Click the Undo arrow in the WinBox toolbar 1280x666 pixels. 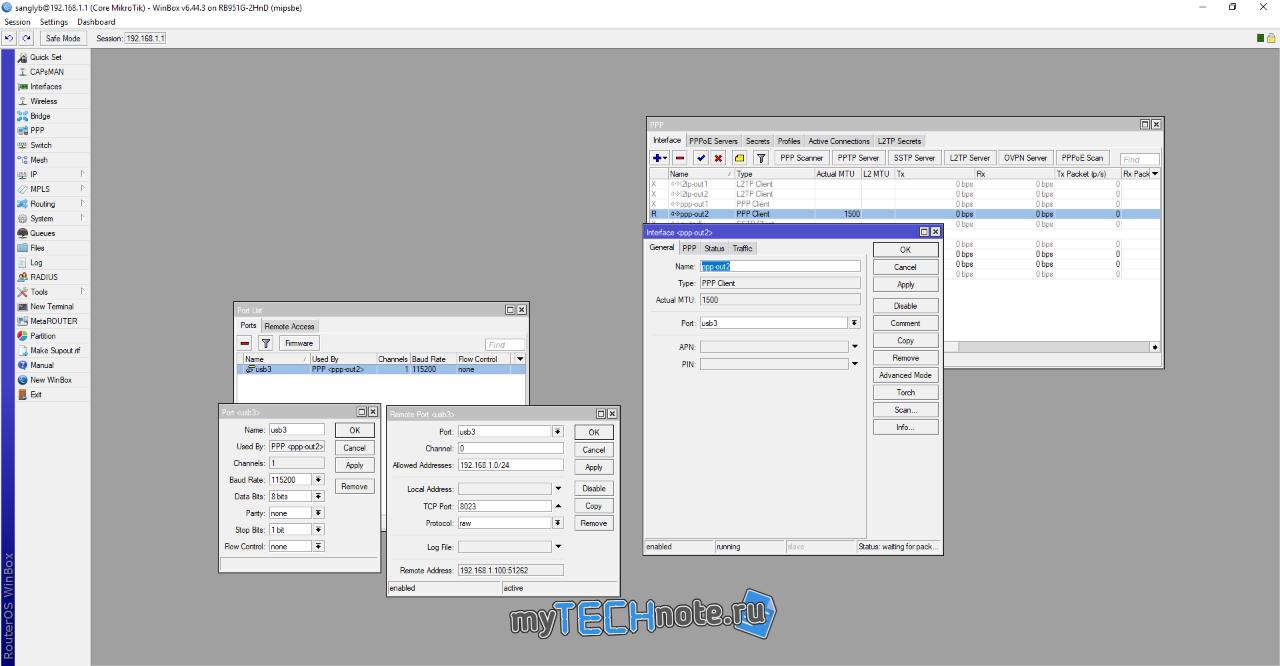coord(9,38)
